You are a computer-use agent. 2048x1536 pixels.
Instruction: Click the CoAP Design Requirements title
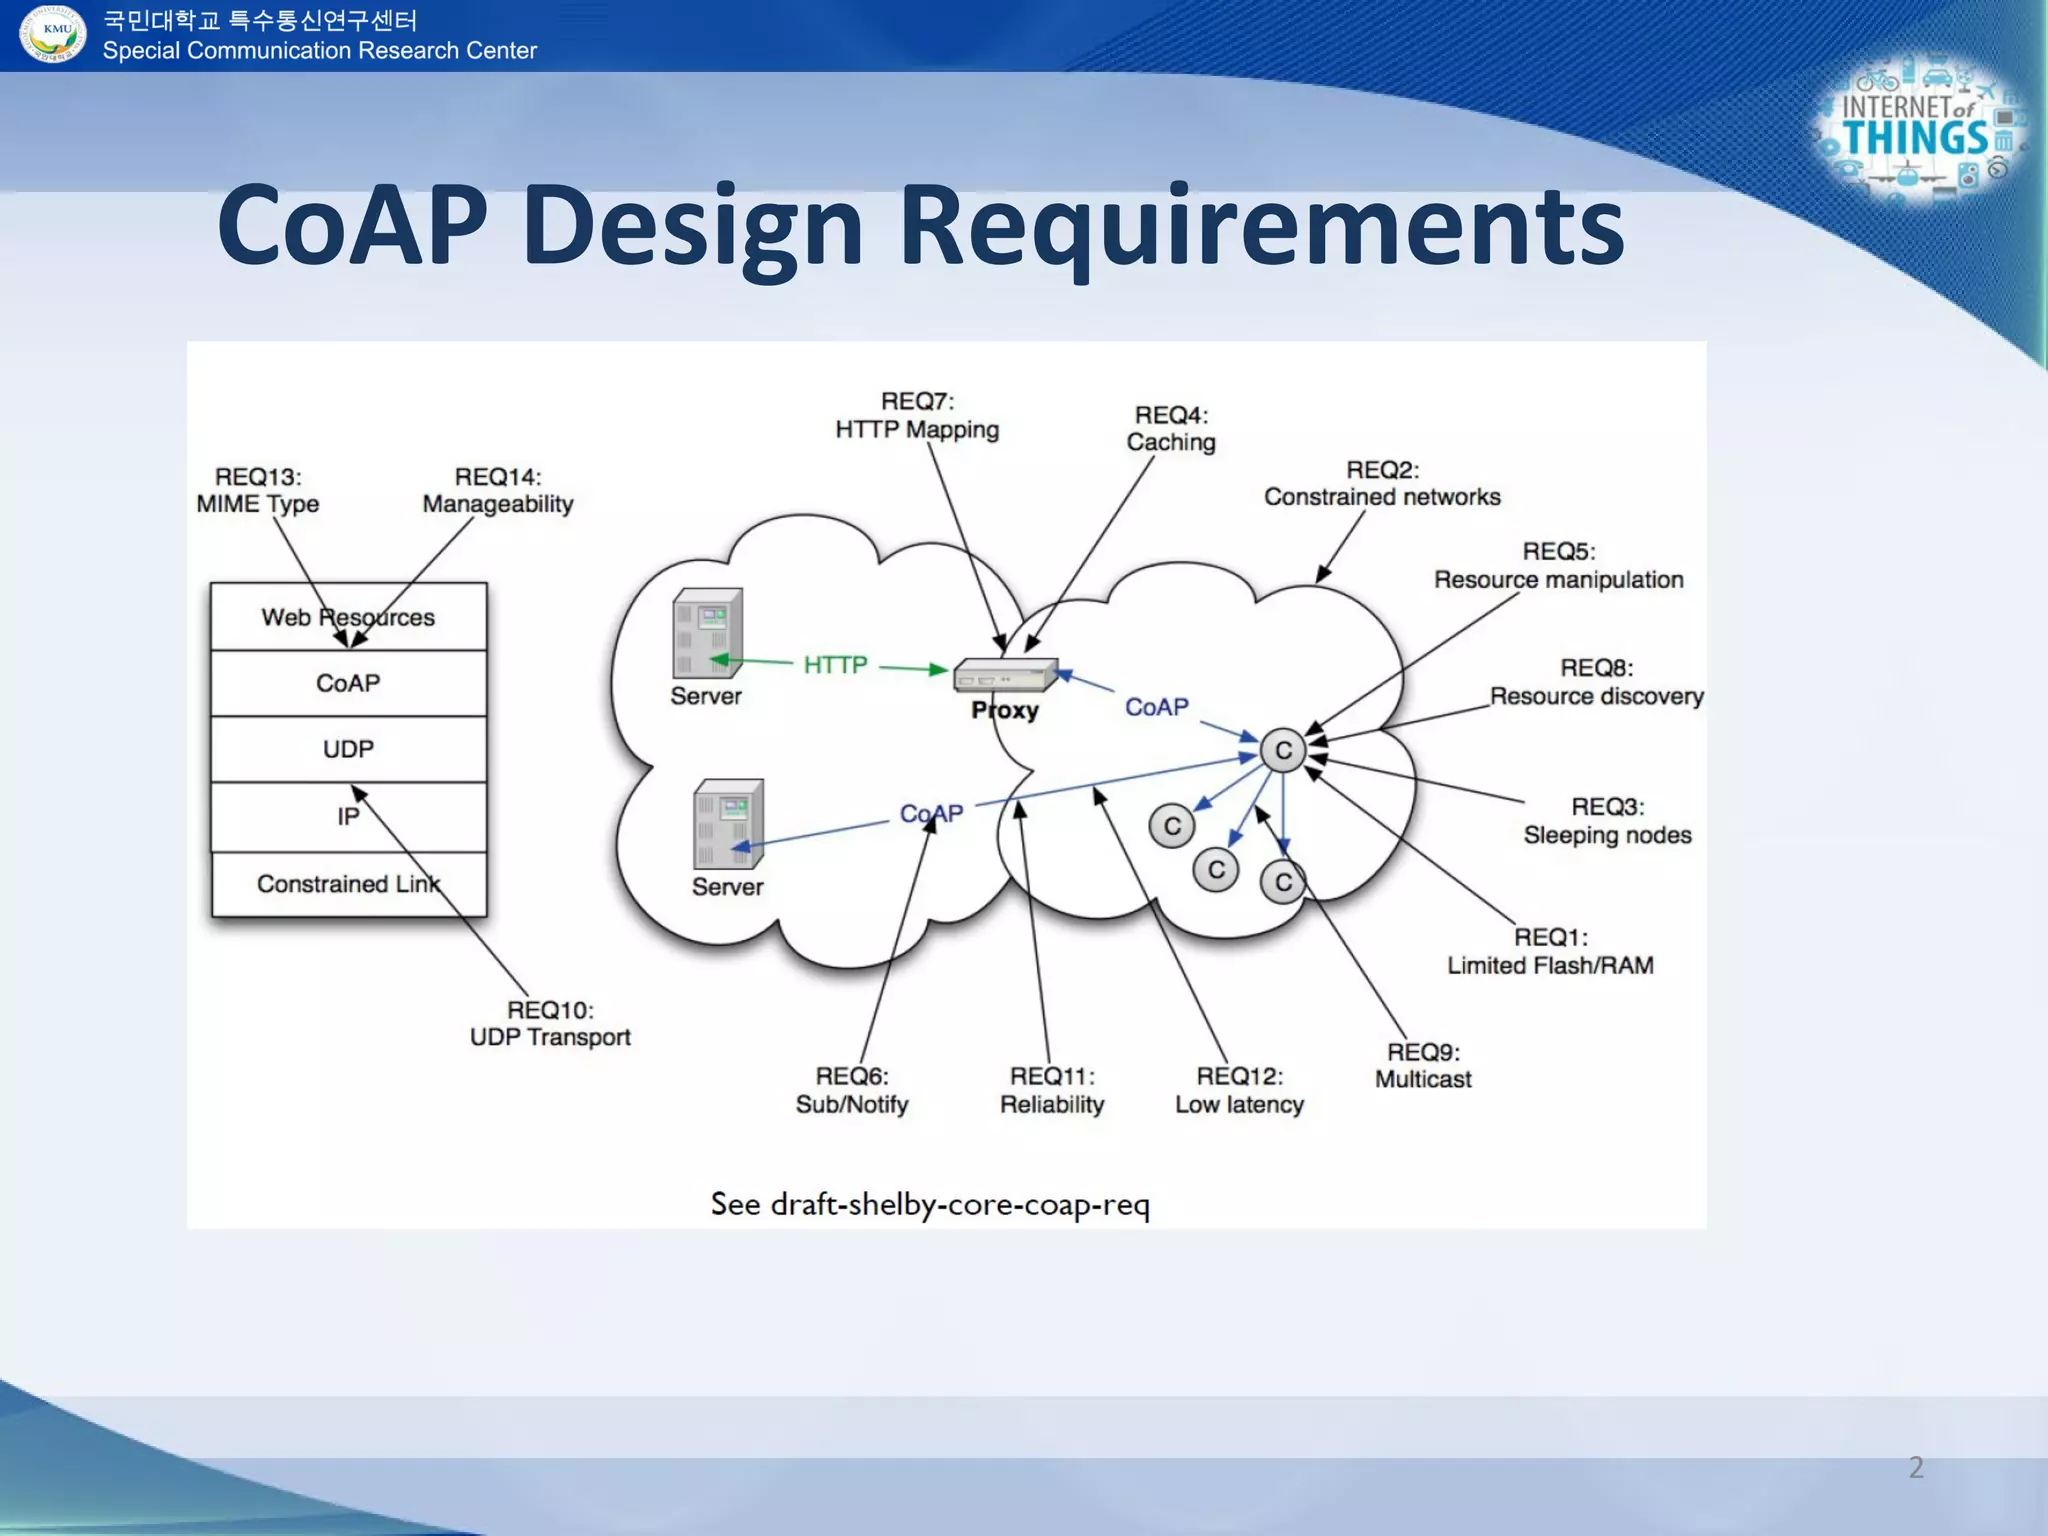click(x=920, y=225)
